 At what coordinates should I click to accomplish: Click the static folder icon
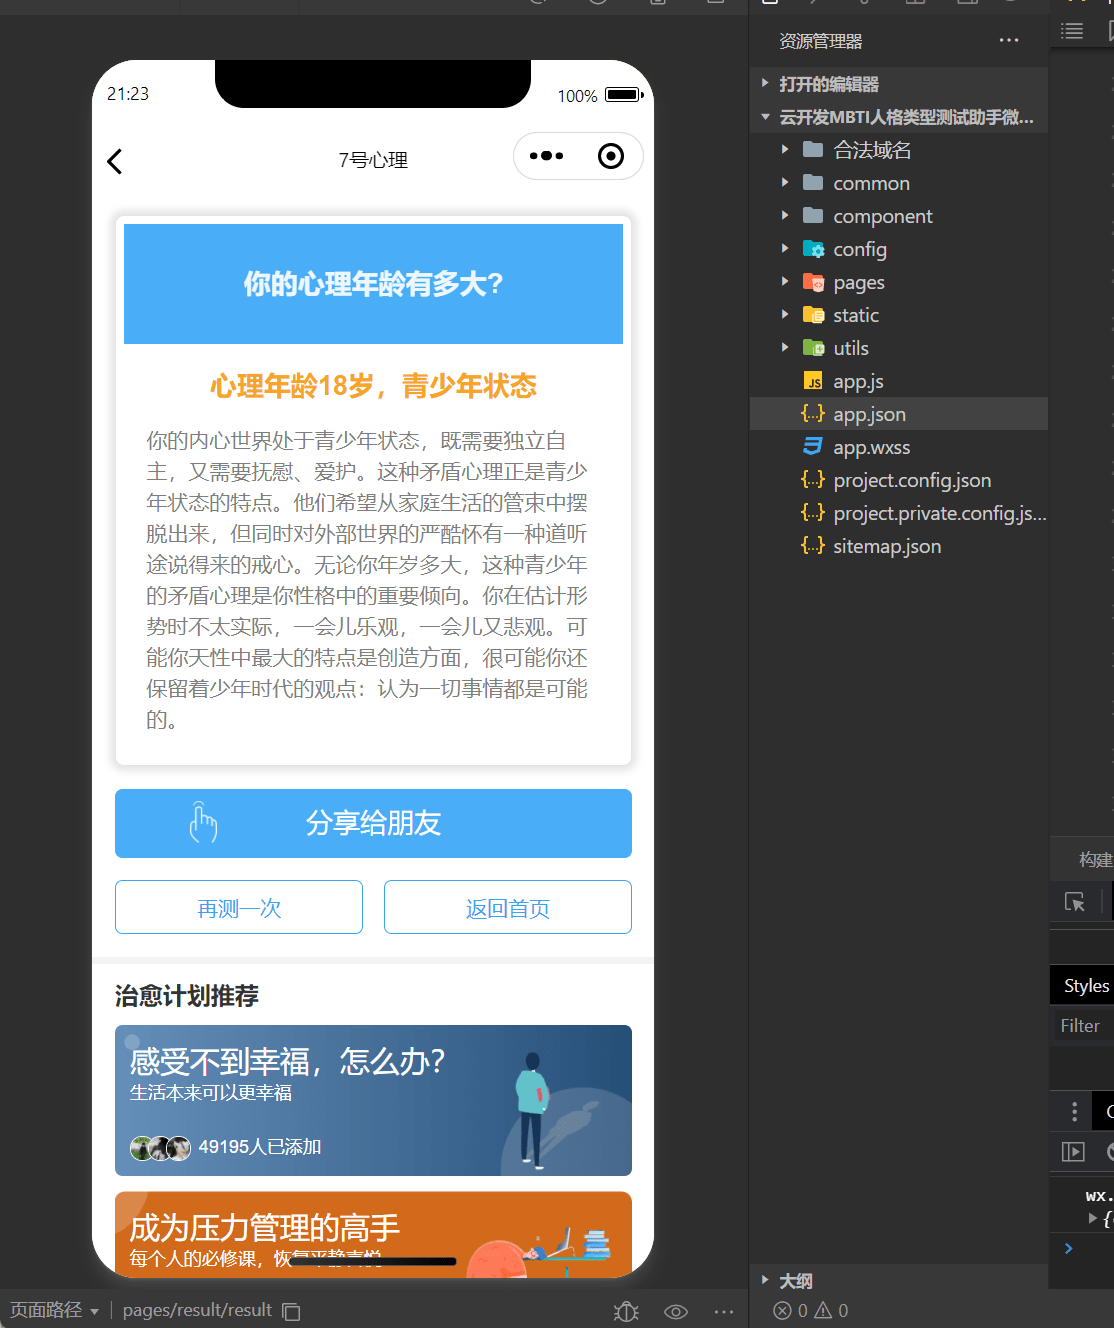(813, 315)
